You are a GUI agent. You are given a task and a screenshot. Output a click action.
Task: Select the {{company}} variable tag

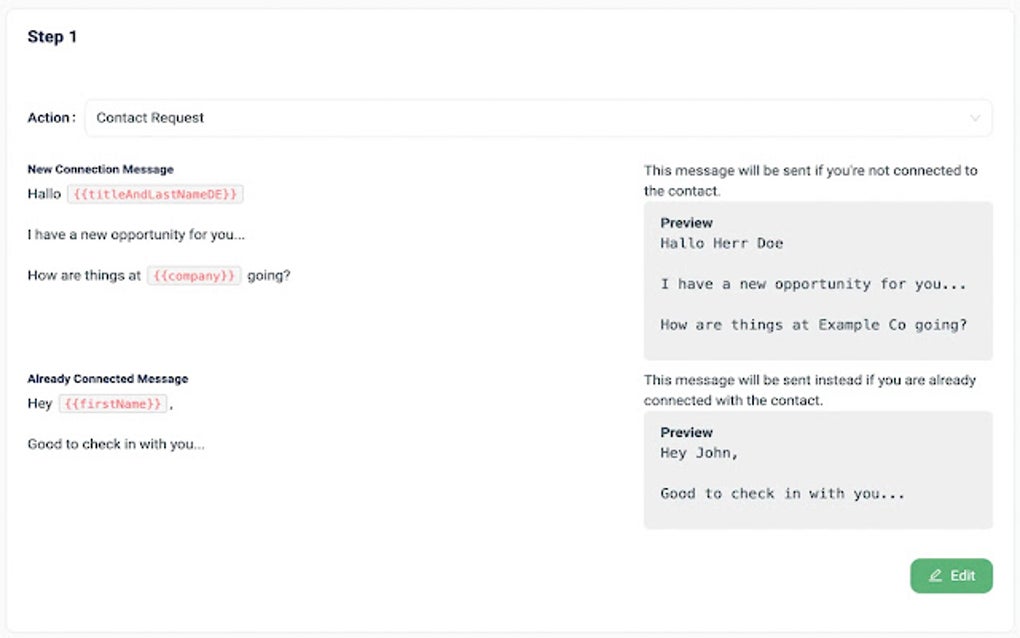point(194,275)
